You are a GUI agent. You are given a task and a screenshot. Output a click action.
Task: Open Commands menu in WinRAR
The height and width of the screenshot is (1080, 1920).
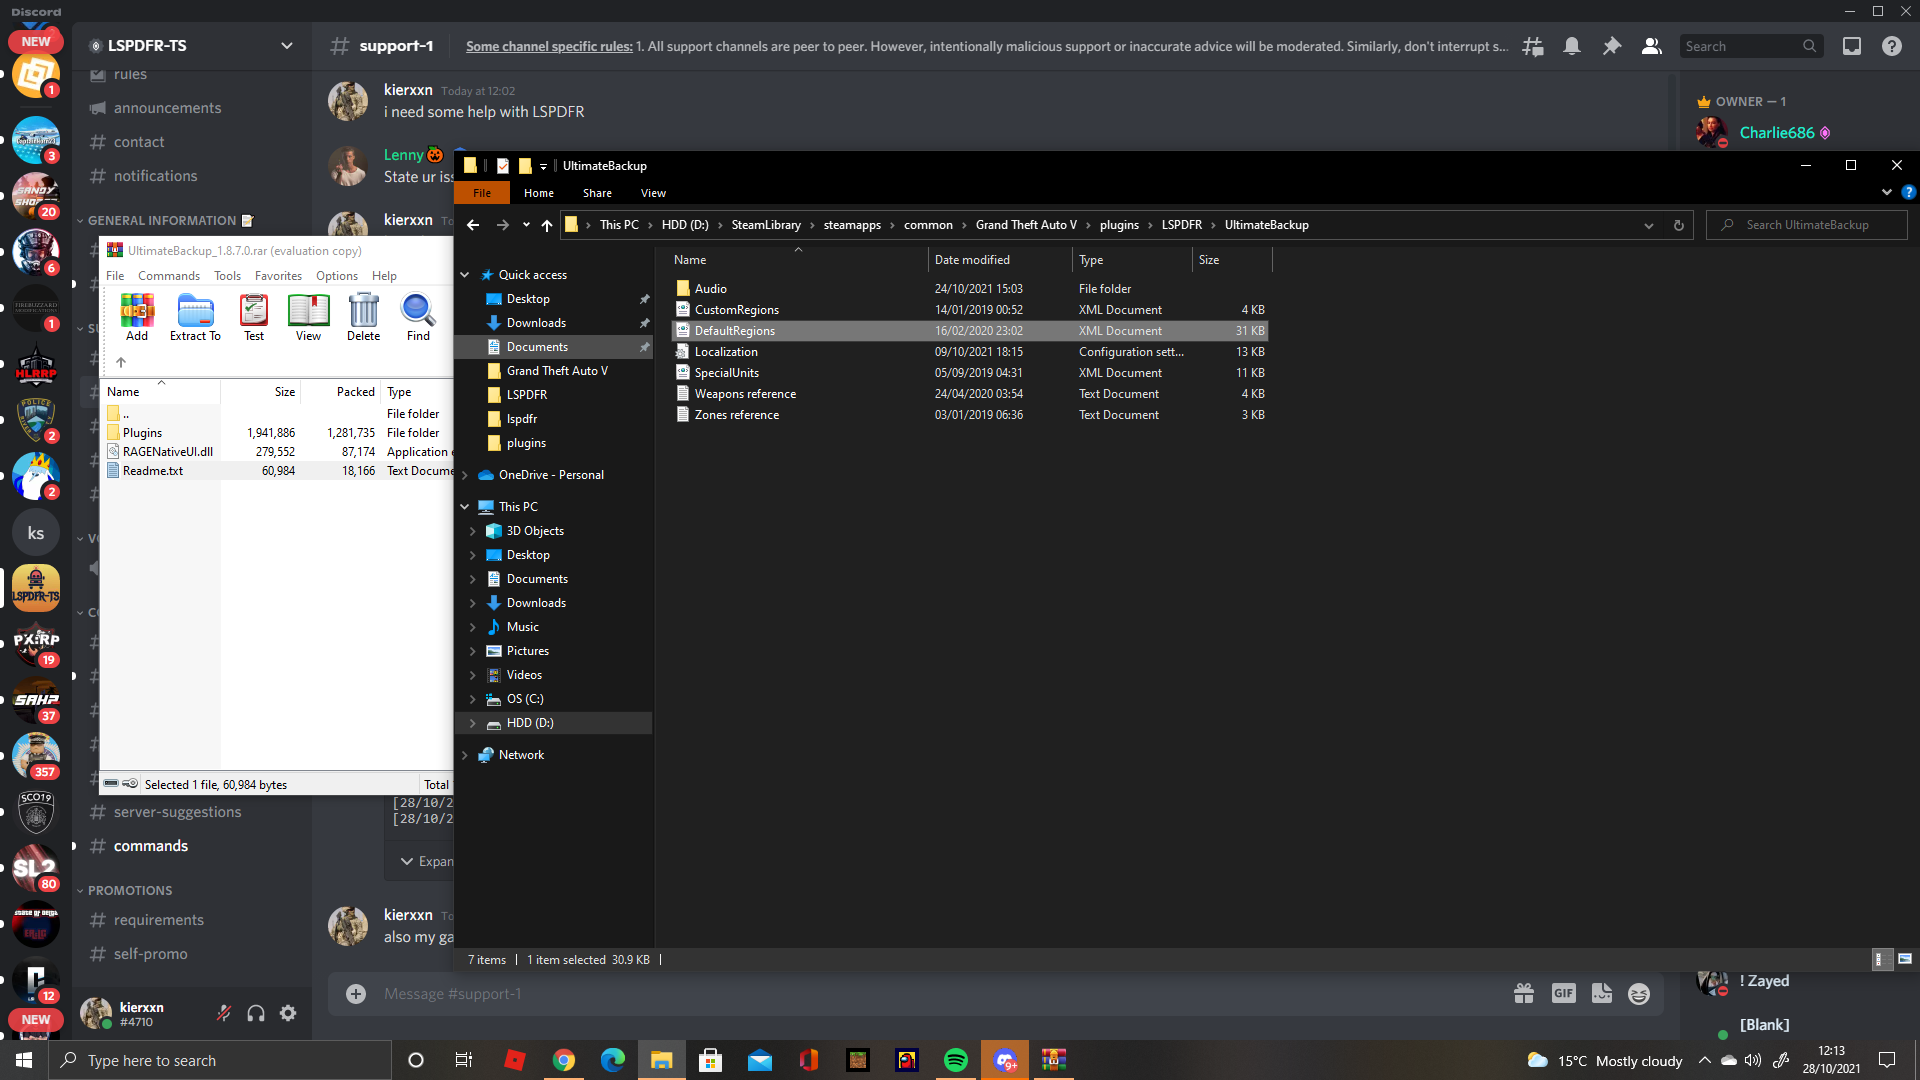[x=168, y=276]
